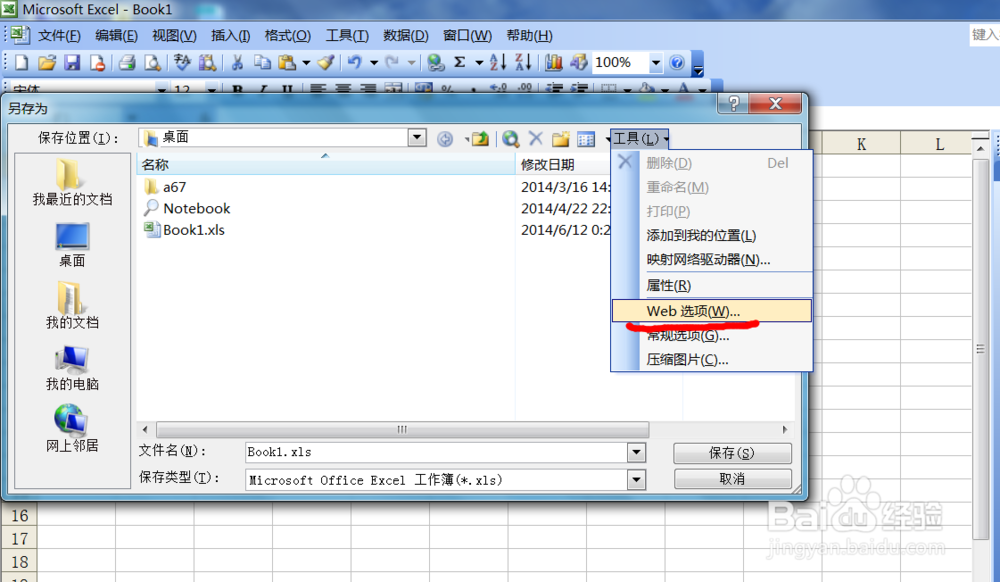Select 常规选项 from the tools menu
Image resolution: width=1000 pixels, height=582 pixels.
(688, 335)
